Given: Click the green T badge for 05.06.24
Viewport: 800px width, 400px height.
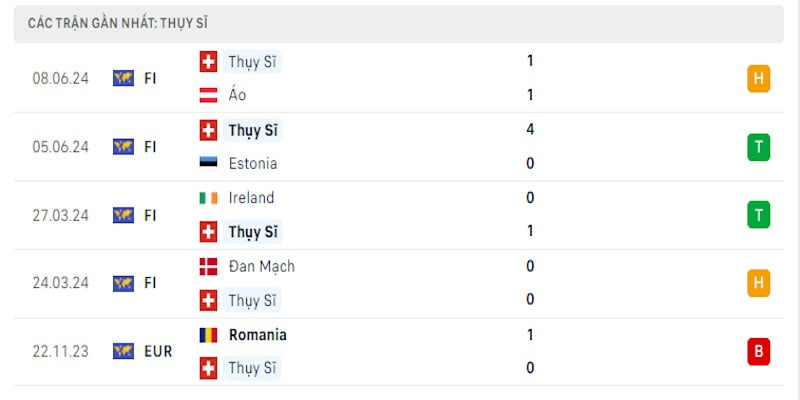Looking at the screenshot, I should click(759, 147).
